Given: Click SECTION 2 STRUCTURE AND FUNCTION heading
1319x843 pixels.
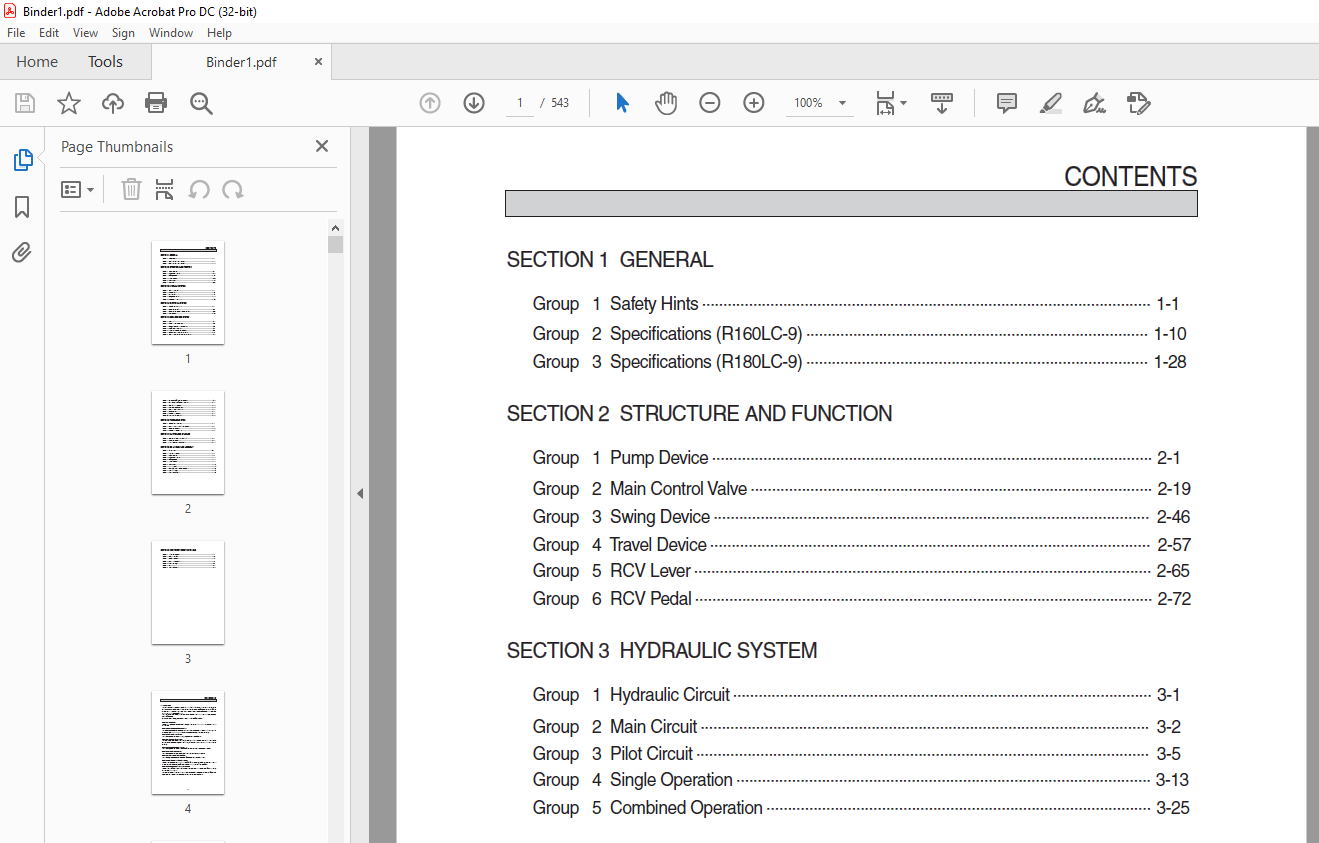Looking at the screenshot, I should [x=699, y=414].
